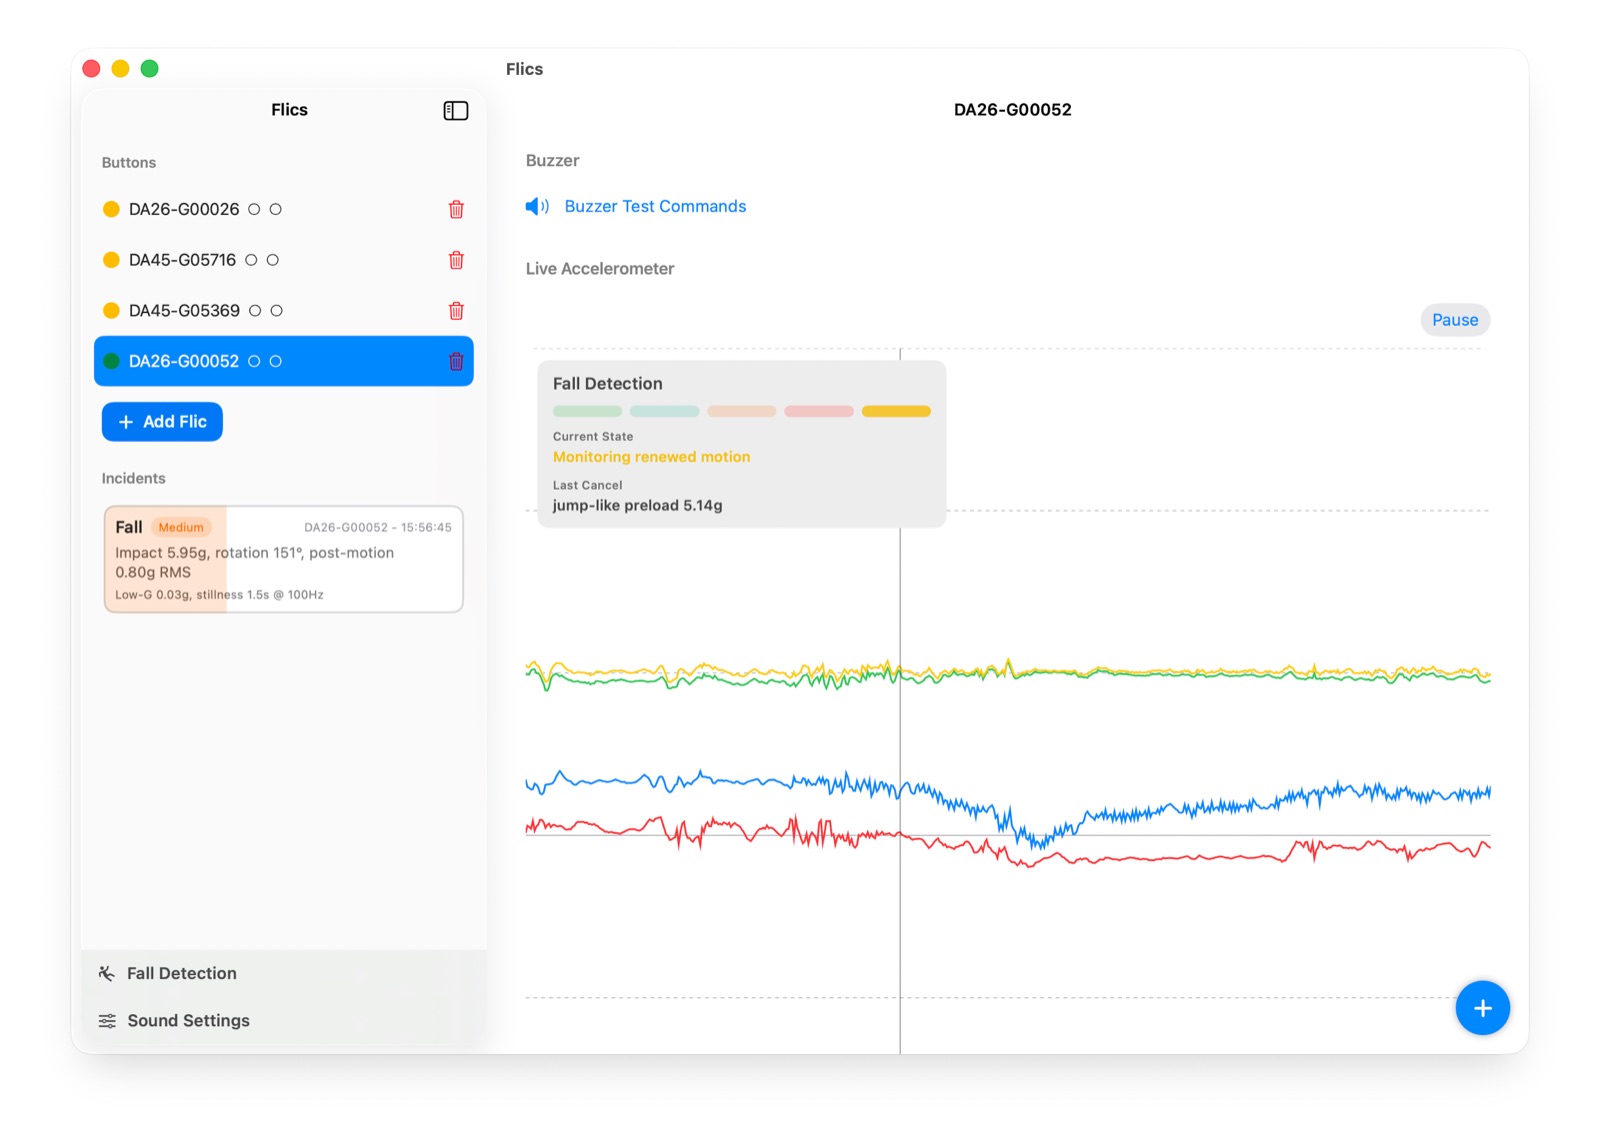Click second circle indicator of DA26-G00052
The width and height of the screenshot is (1600, 1148).
(x=276, y=361)
